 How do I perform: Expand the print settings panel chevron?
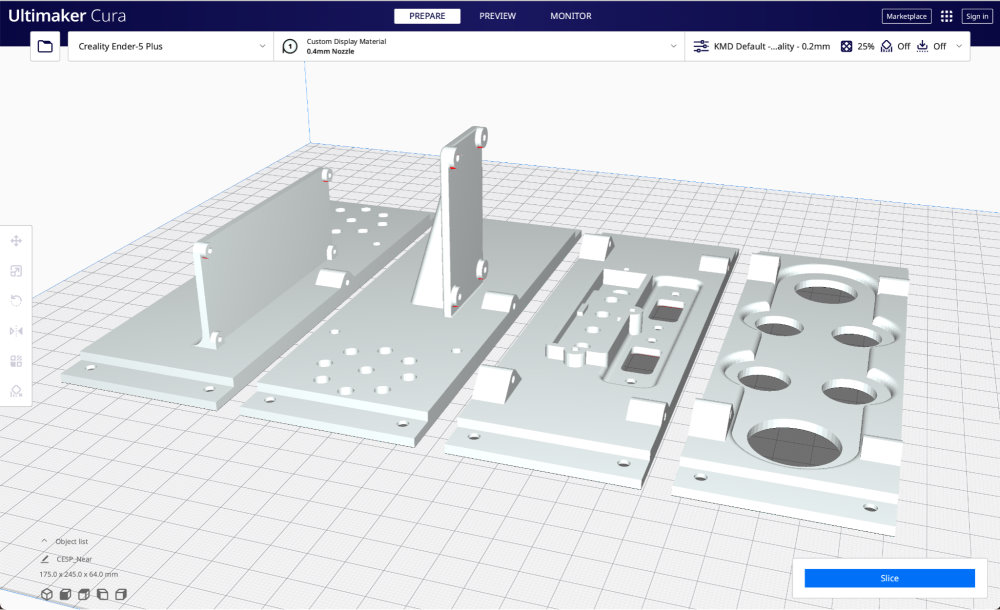coord(959,46)
